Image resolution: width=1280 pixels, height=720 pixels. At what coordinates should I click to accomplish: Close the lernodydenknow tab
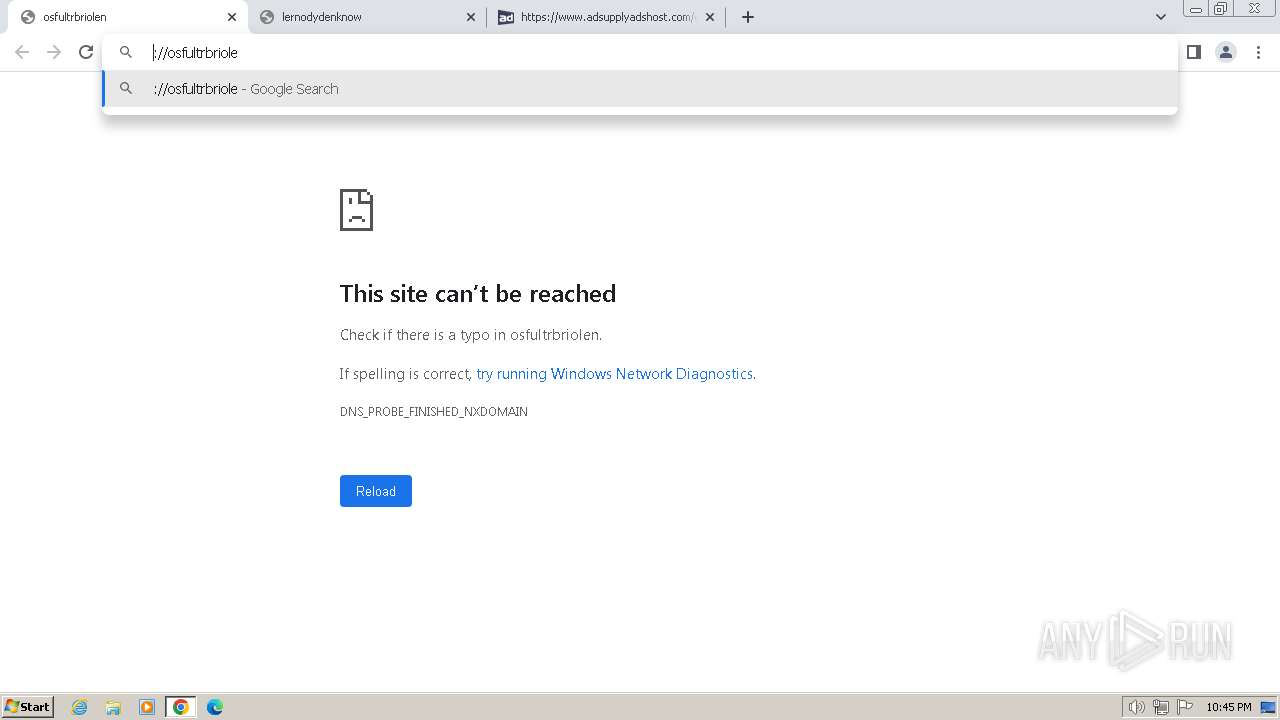(x=471, y=17)
